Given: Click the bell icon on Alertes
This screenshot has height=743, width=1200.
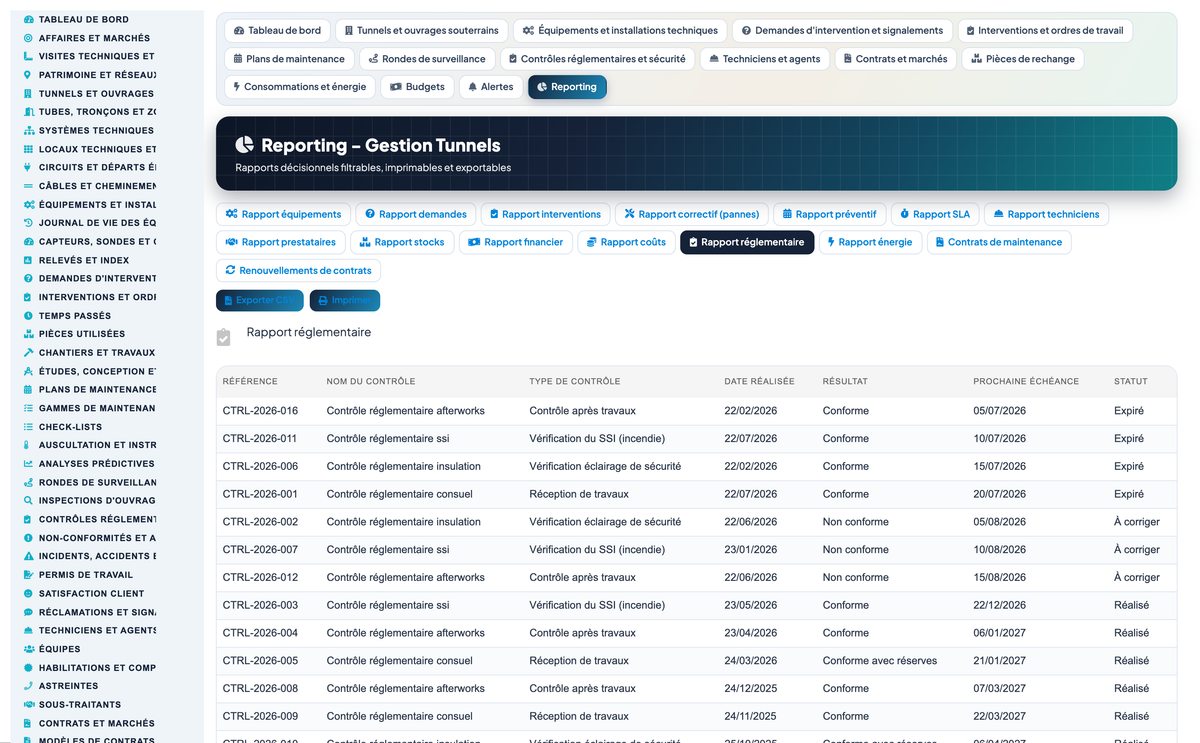Looking at the screenshot, I should coord(472,87).
